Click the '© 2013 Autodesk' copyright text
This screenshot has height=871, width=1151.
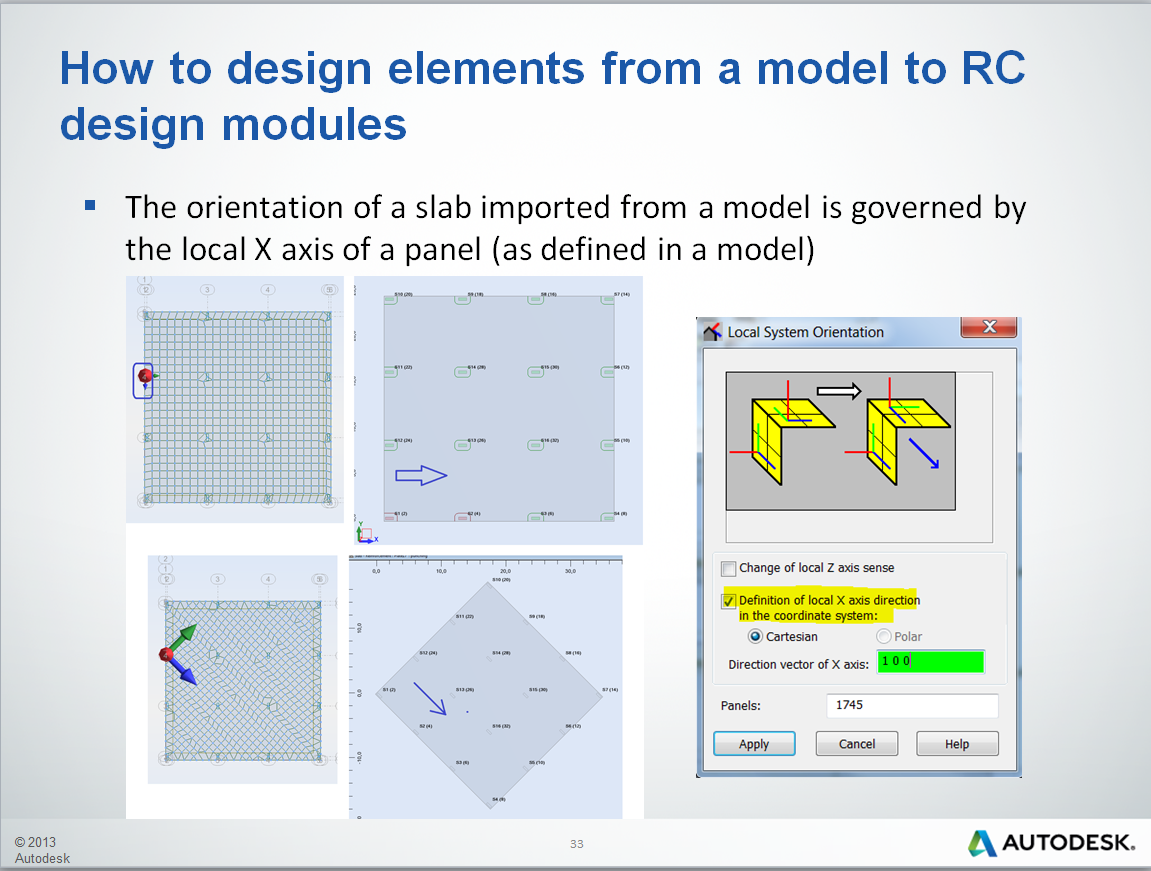(42, 850)
